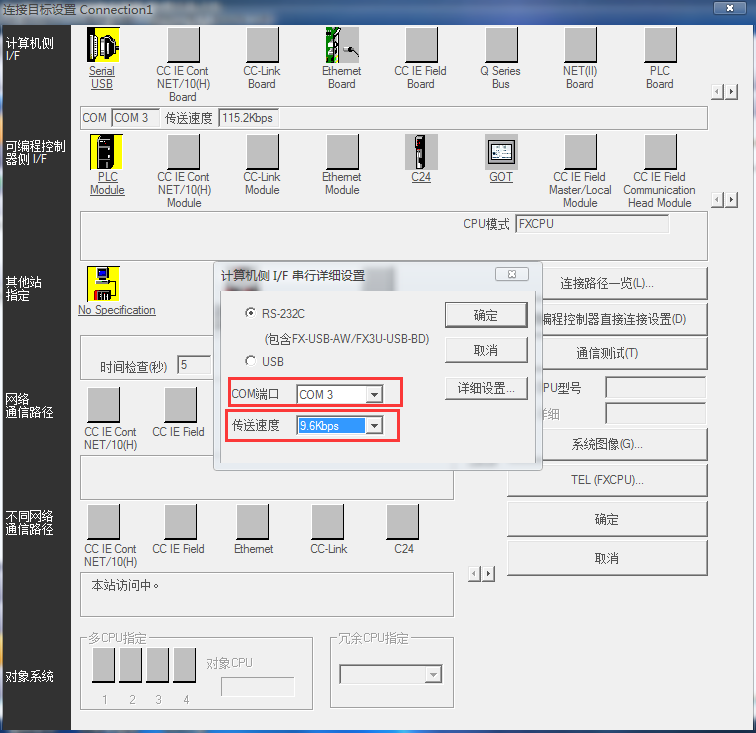Click the C24 module icon
This screenshot has width=756, height=733.
421,151
